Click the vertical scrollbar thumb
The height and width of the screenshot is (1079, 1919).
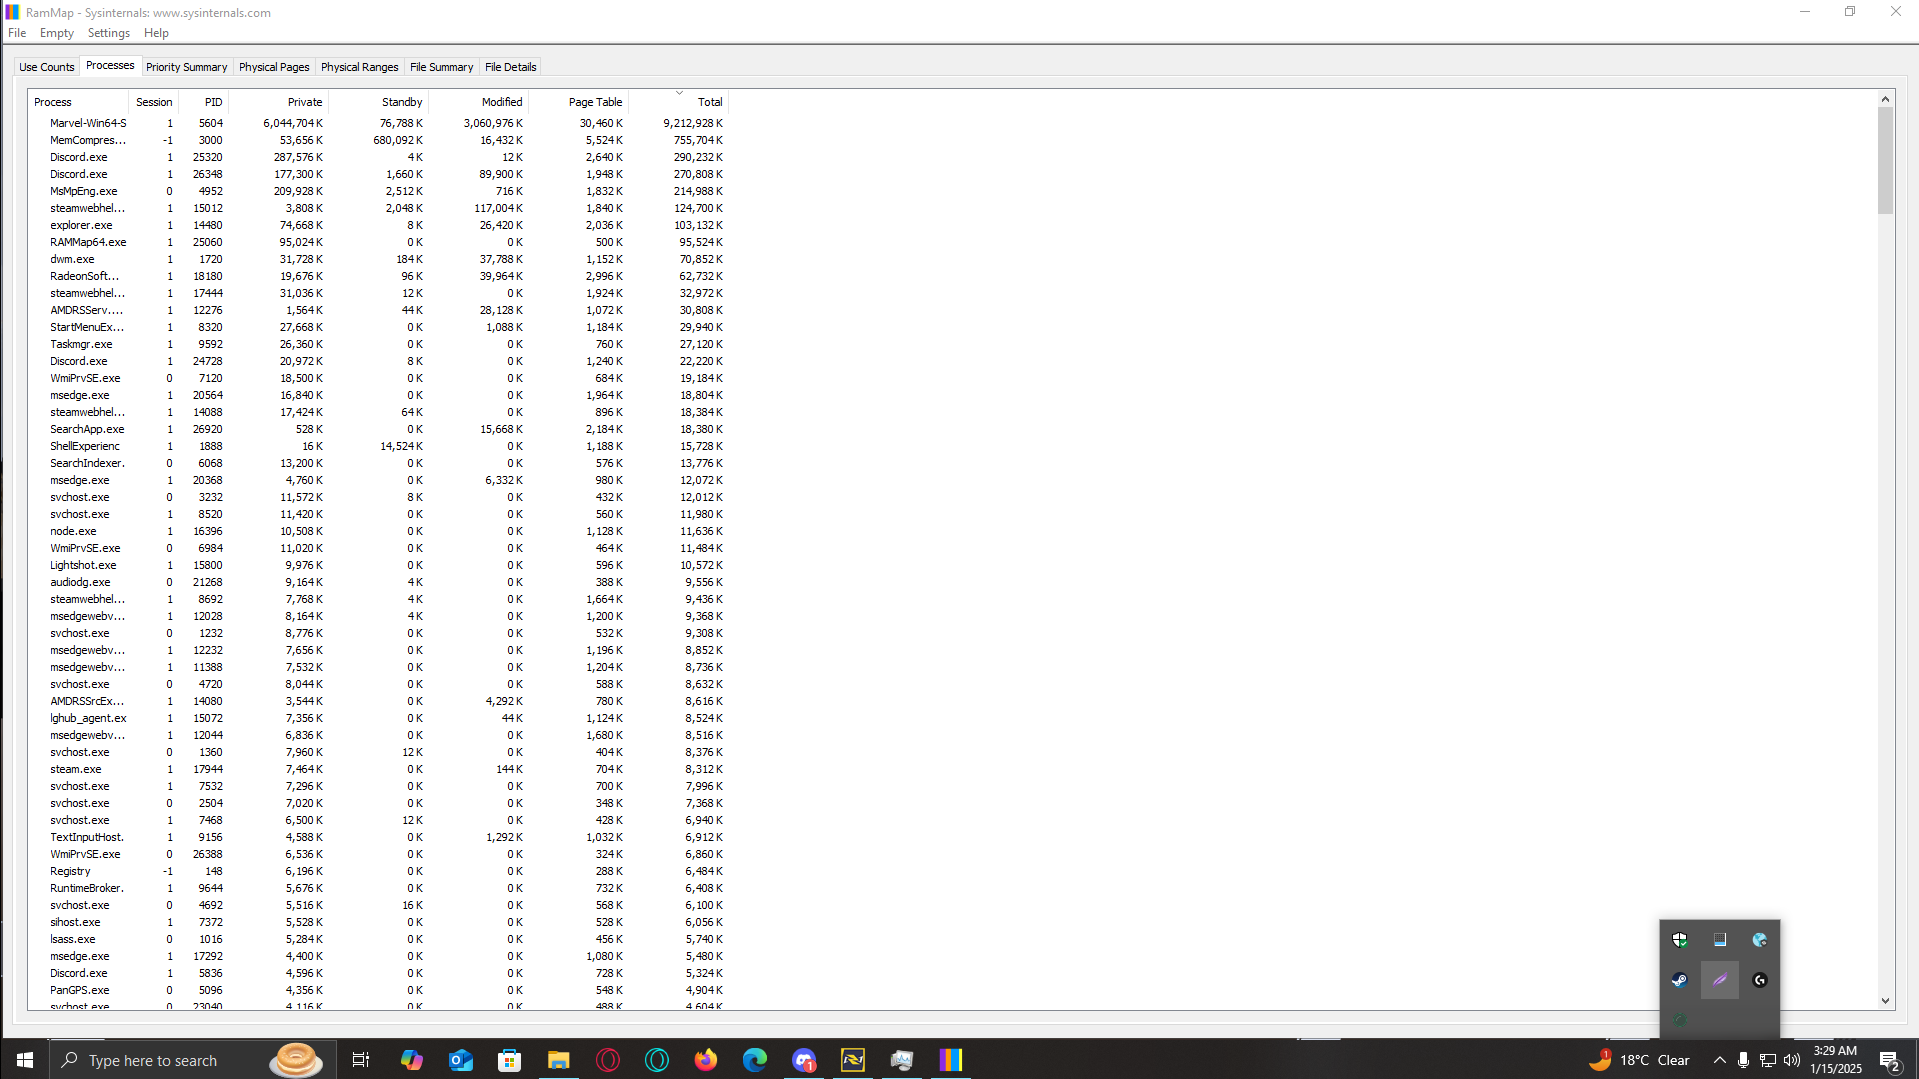1885,161
